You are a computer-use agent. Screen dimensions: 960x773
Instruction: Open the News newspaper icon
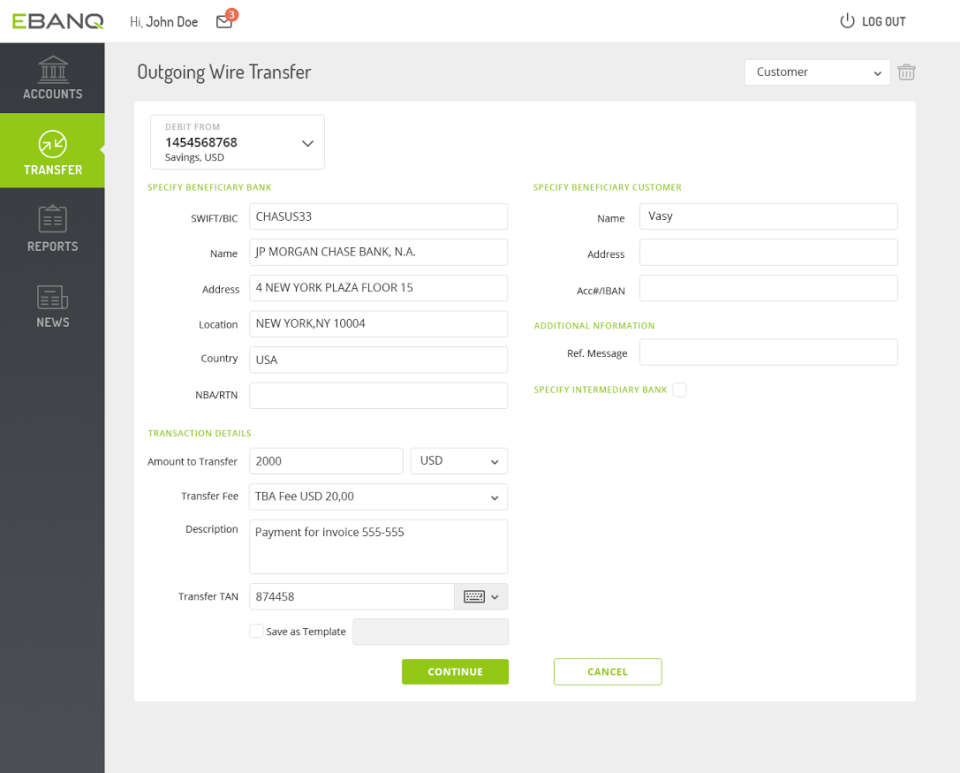tap(53, 297)
